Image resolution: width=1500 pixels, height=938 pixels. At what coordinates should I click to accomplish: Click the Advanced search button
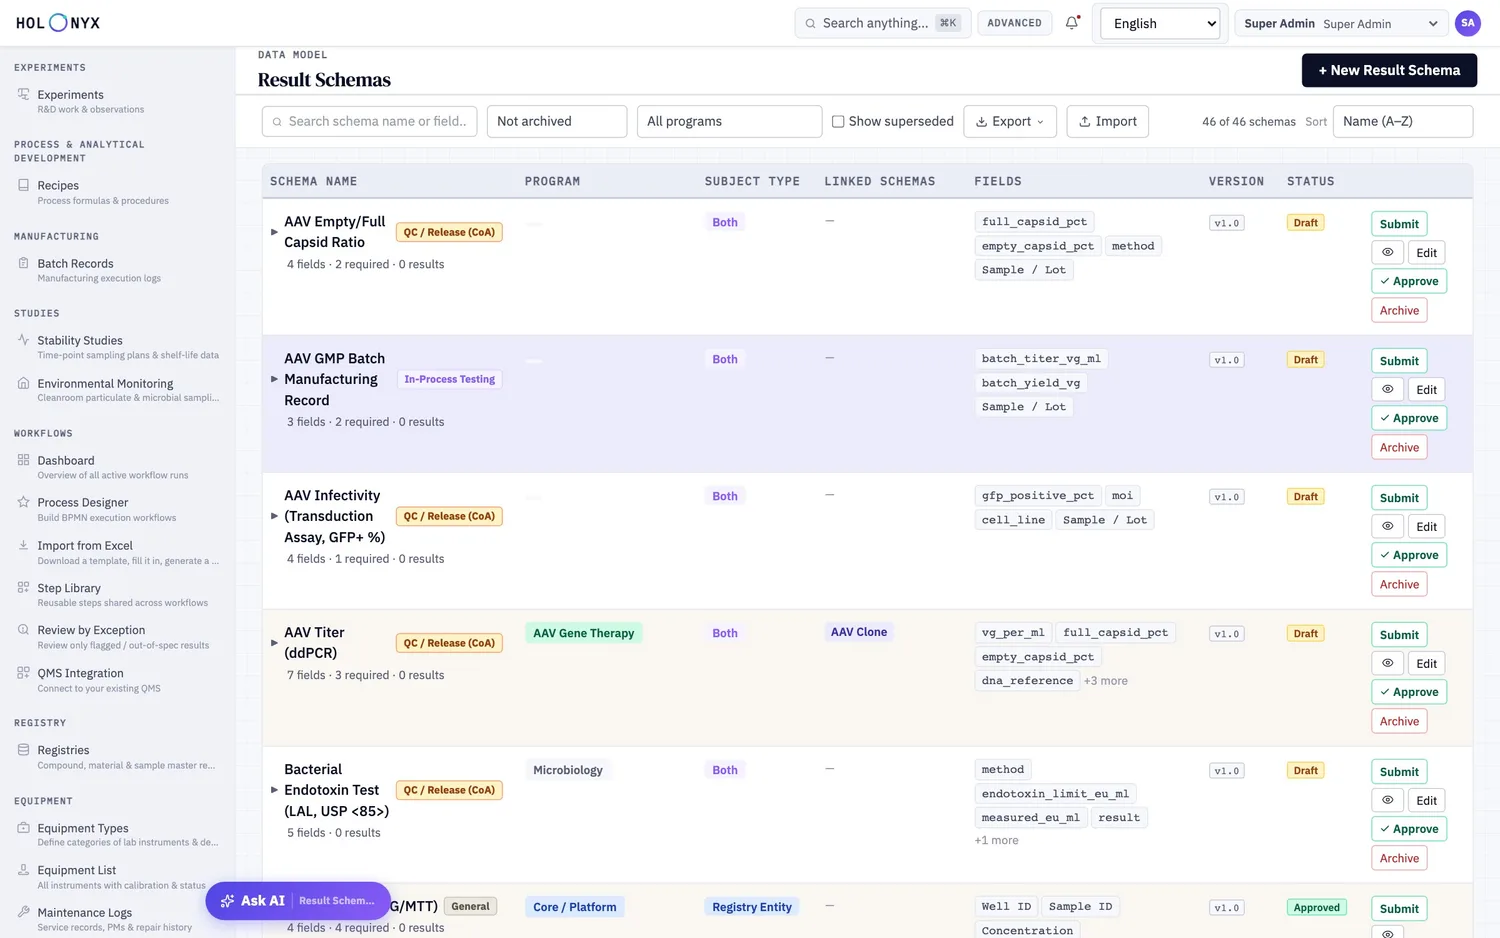tap(1014, 23)
